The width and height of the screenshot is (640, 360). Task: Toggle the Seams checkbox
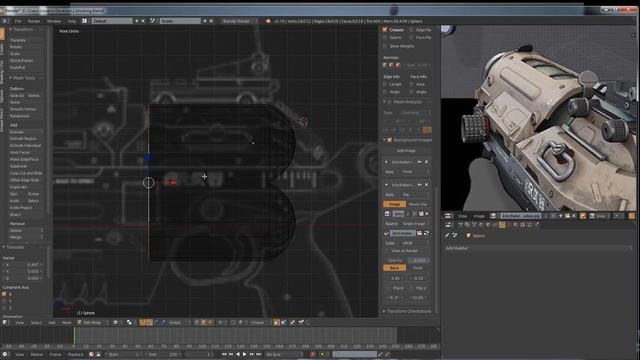(385, 38)
